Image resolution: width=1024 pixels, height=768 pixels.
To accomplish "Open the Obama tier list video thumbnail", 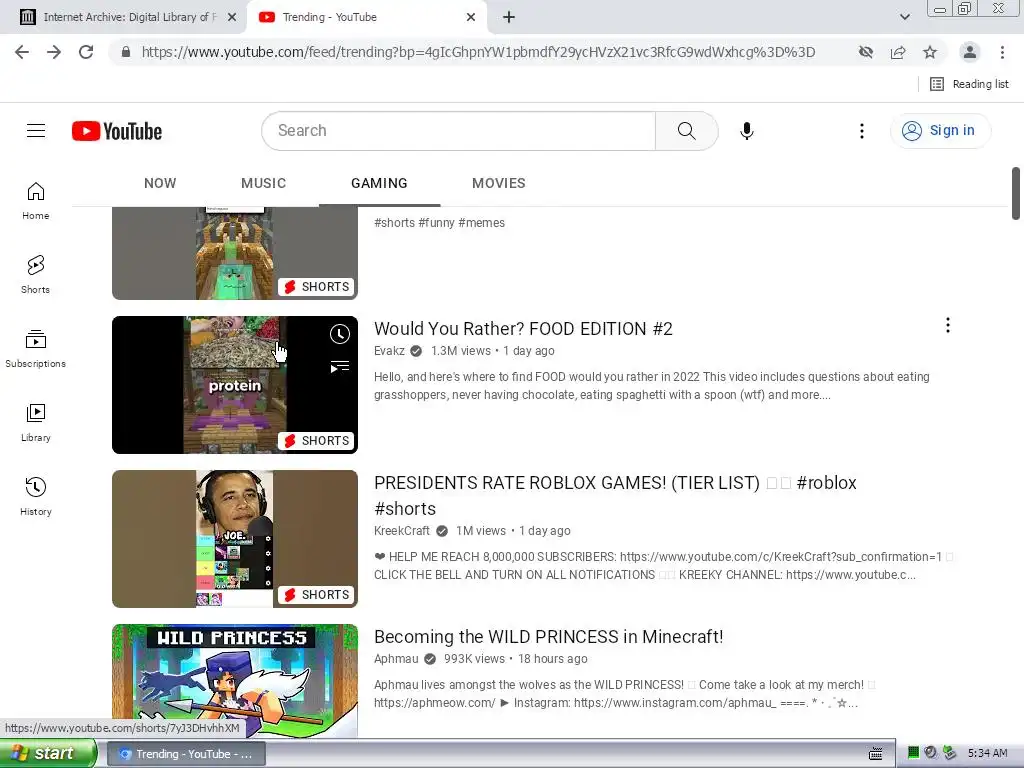I will pos(235,539).
